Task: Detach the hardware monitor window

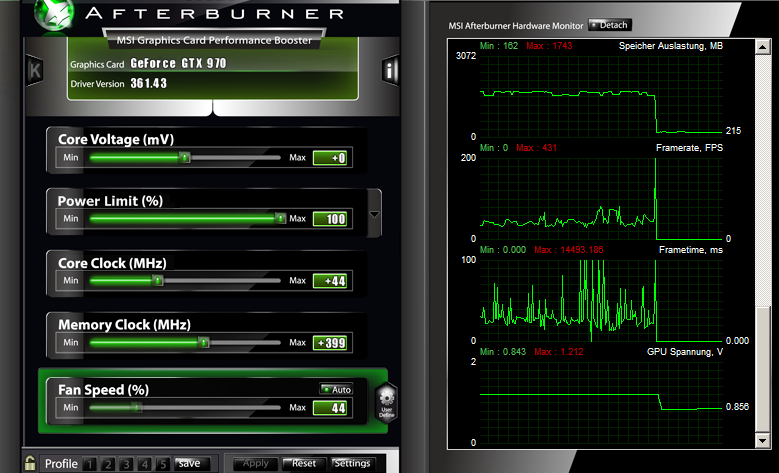Action: pyautogui.click(x=610, y=25)
